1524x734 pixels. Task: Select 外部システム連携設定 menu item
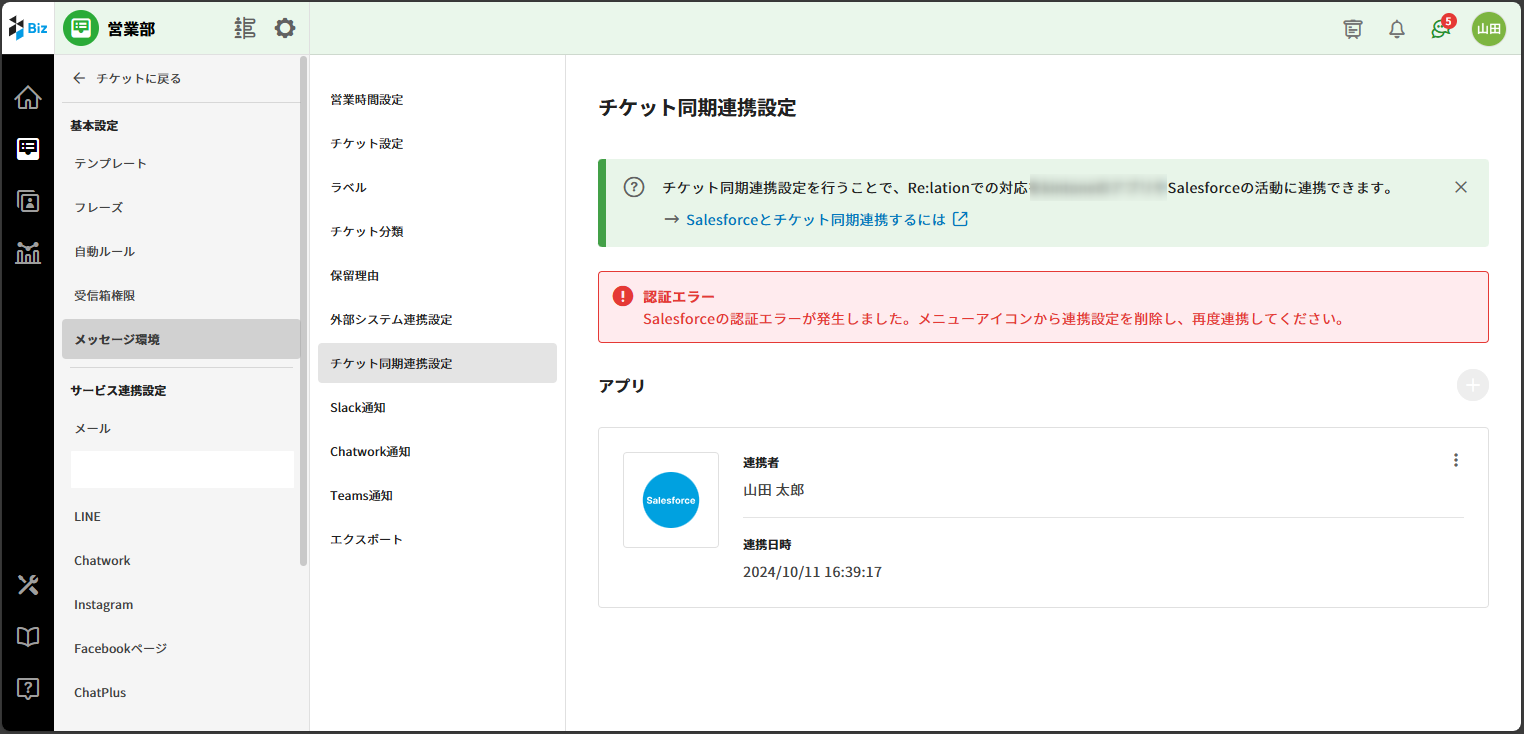[x=391, y=320]
